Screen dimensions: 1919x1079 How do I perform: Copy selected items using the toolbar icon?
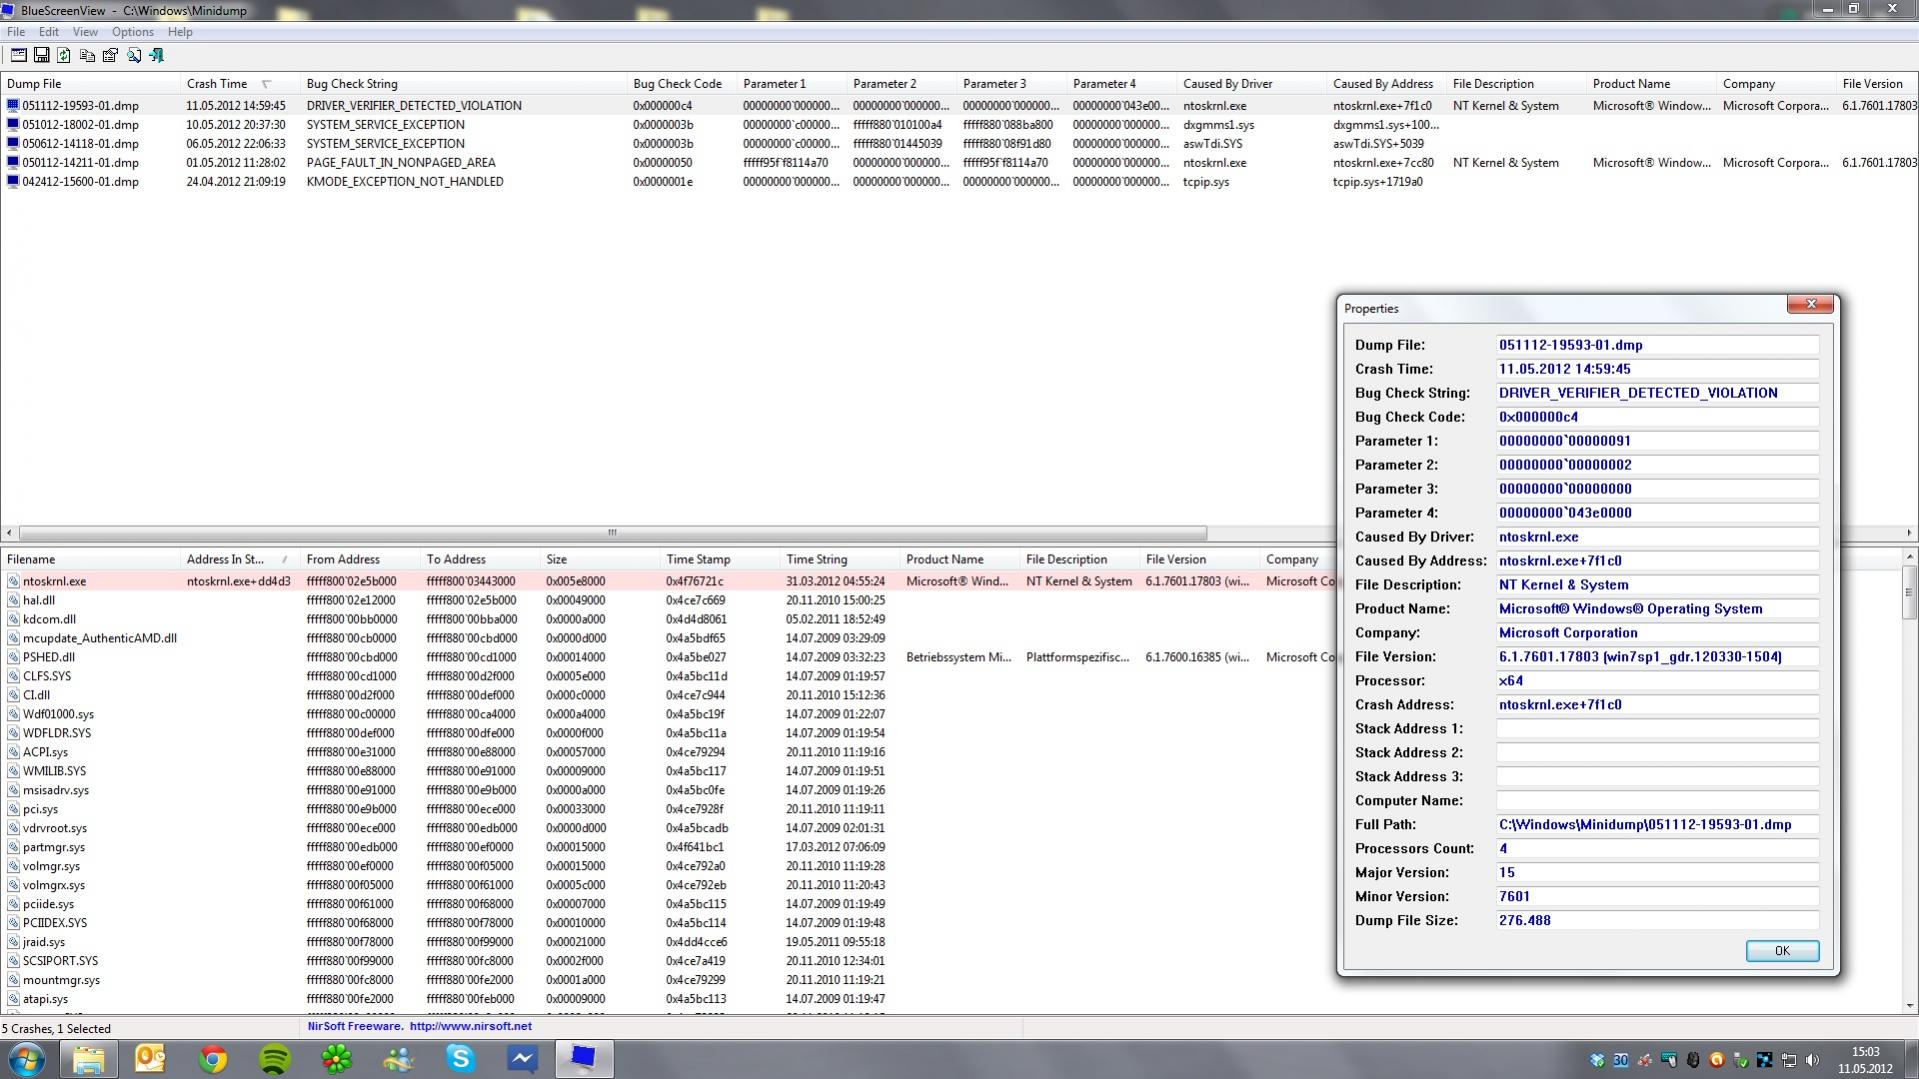[x=87, y=55]
